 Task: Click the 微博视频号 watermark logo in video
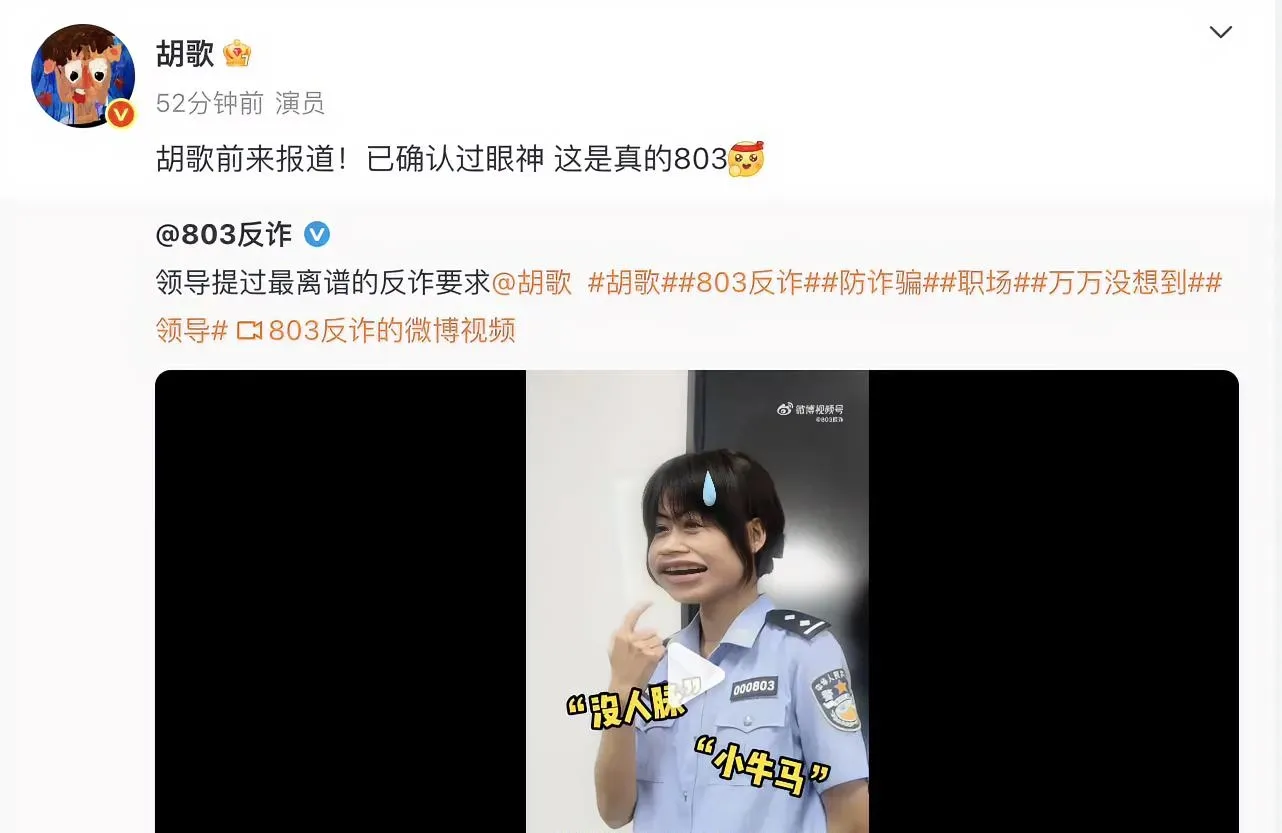(x=810, y=409)
